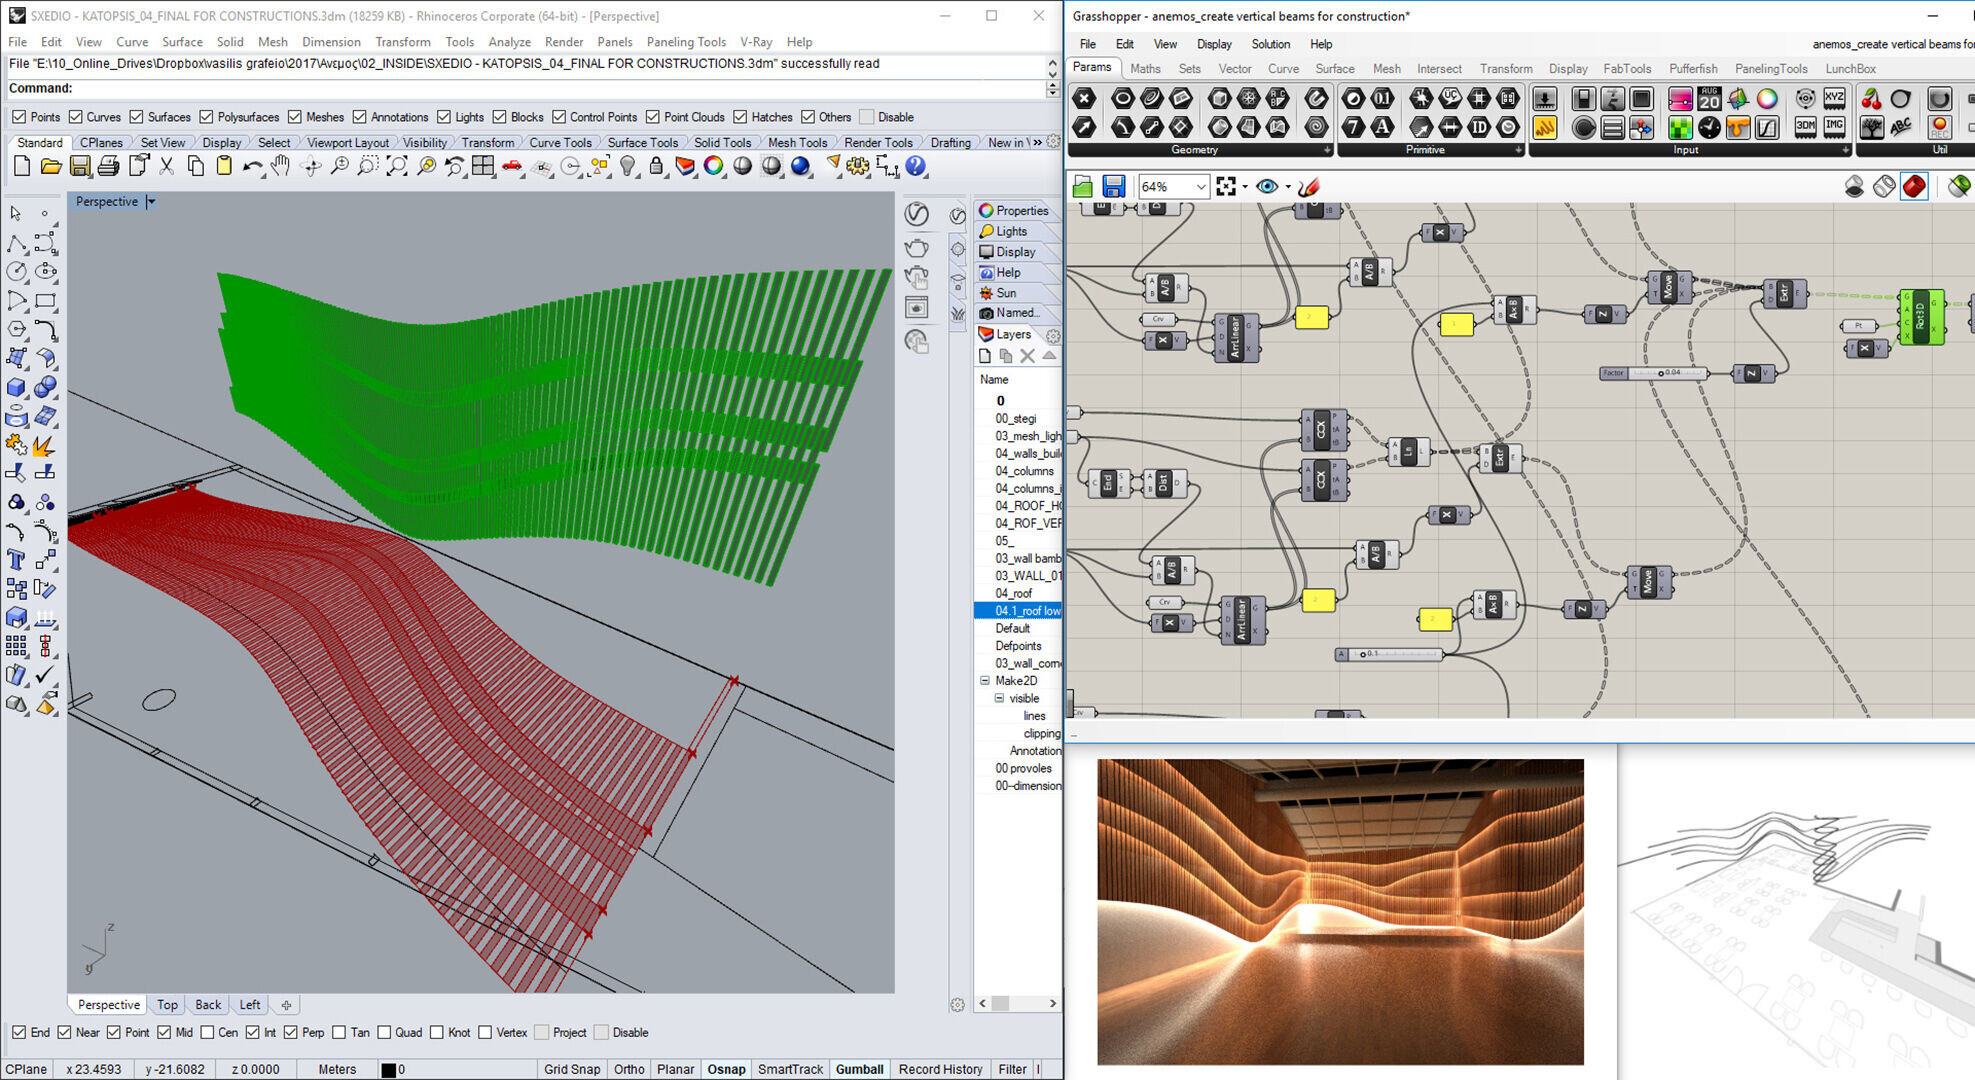Viewport: 1975px width, 1080px height.
Task: Click the Rhino Command input field
Action: coord(526,89)
